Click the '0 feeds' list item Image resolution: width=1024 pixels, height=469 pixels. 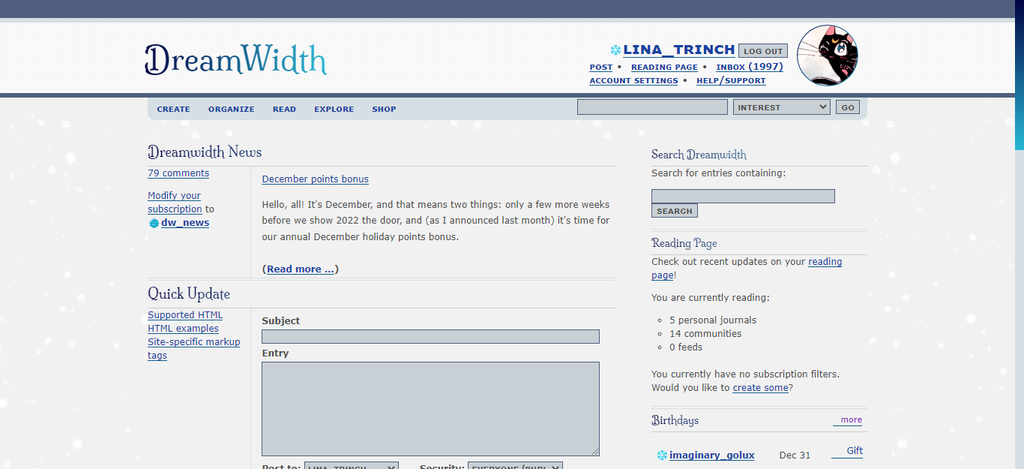(x=686, y=348)
